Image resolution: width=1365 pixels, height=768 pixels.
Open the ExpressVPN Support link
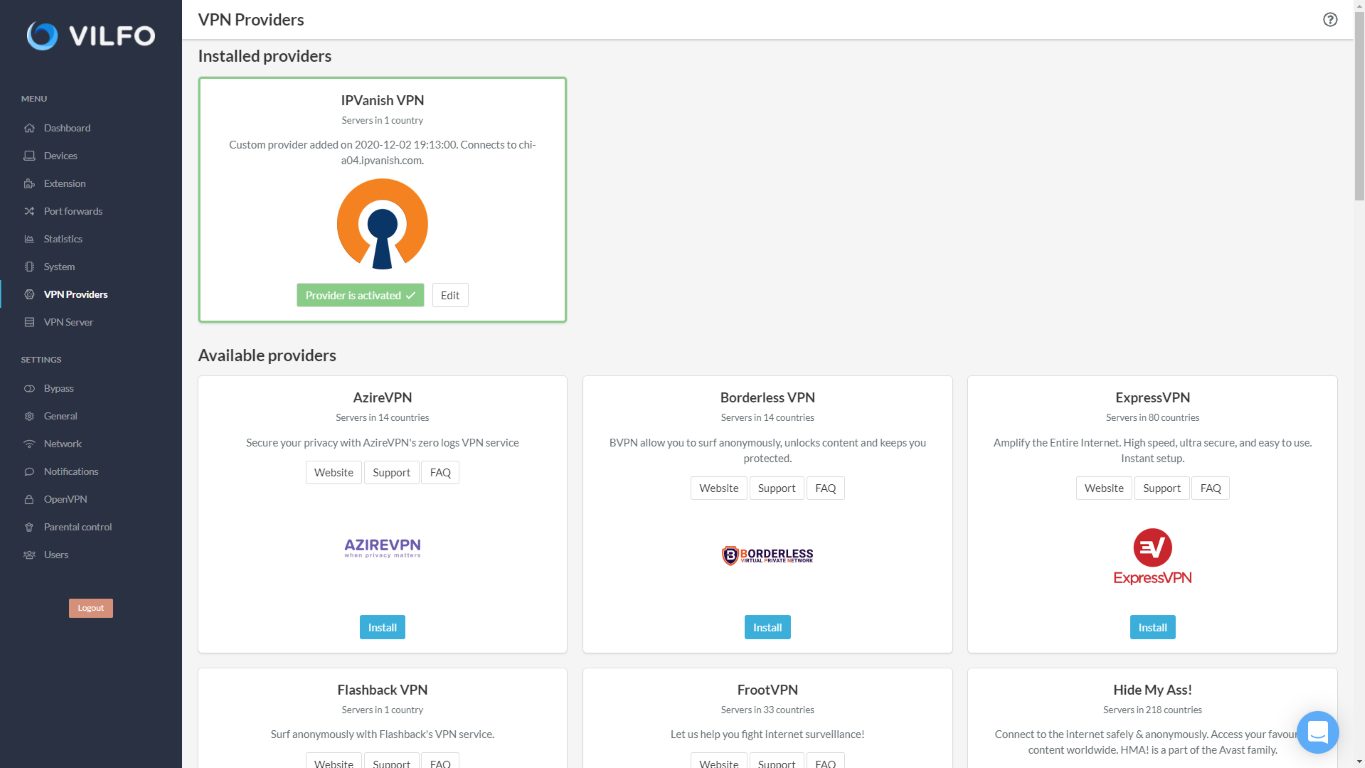[x=1162, y=488]
